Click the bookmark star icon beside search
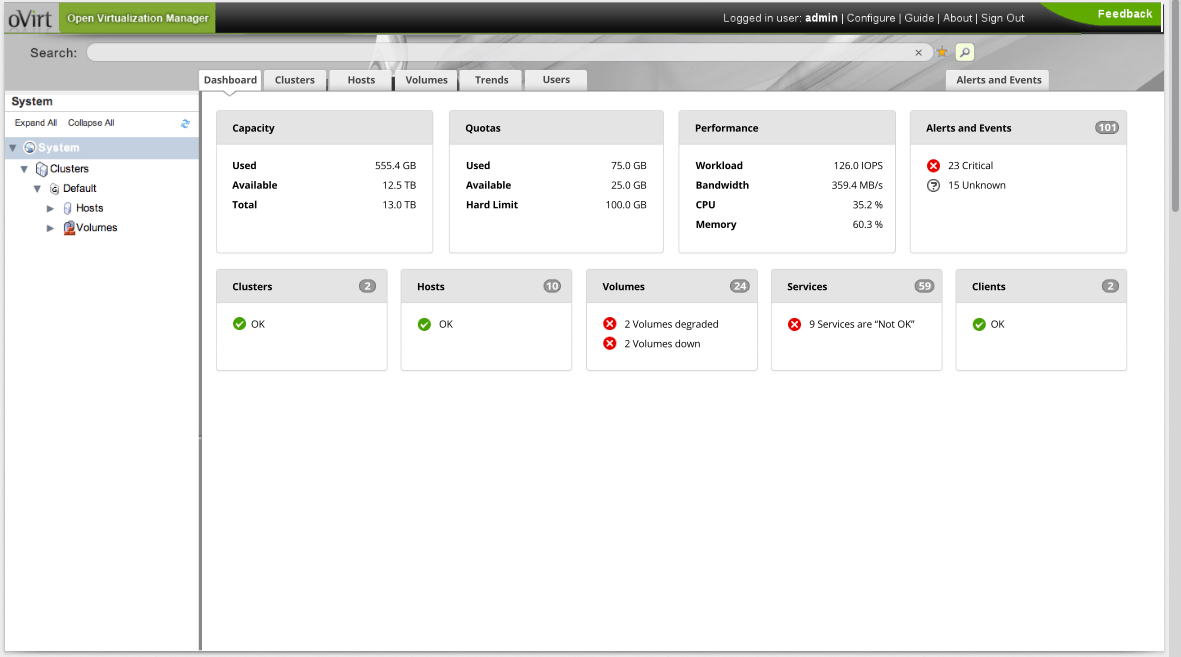 tap(941, 52)
